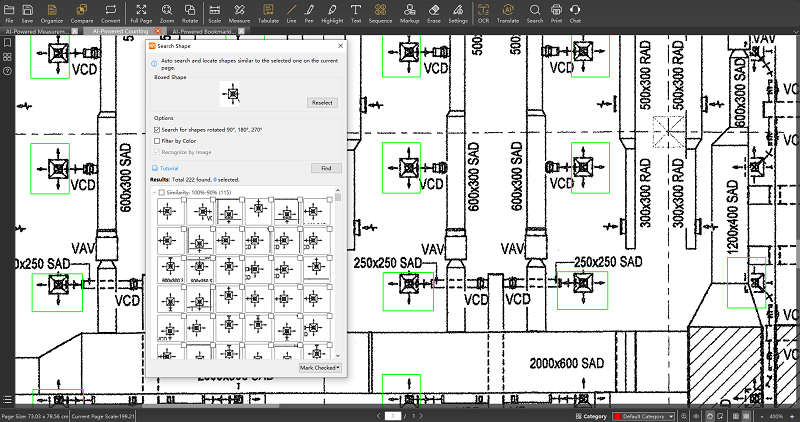Click the Reselect button

(x=322, y=102)
